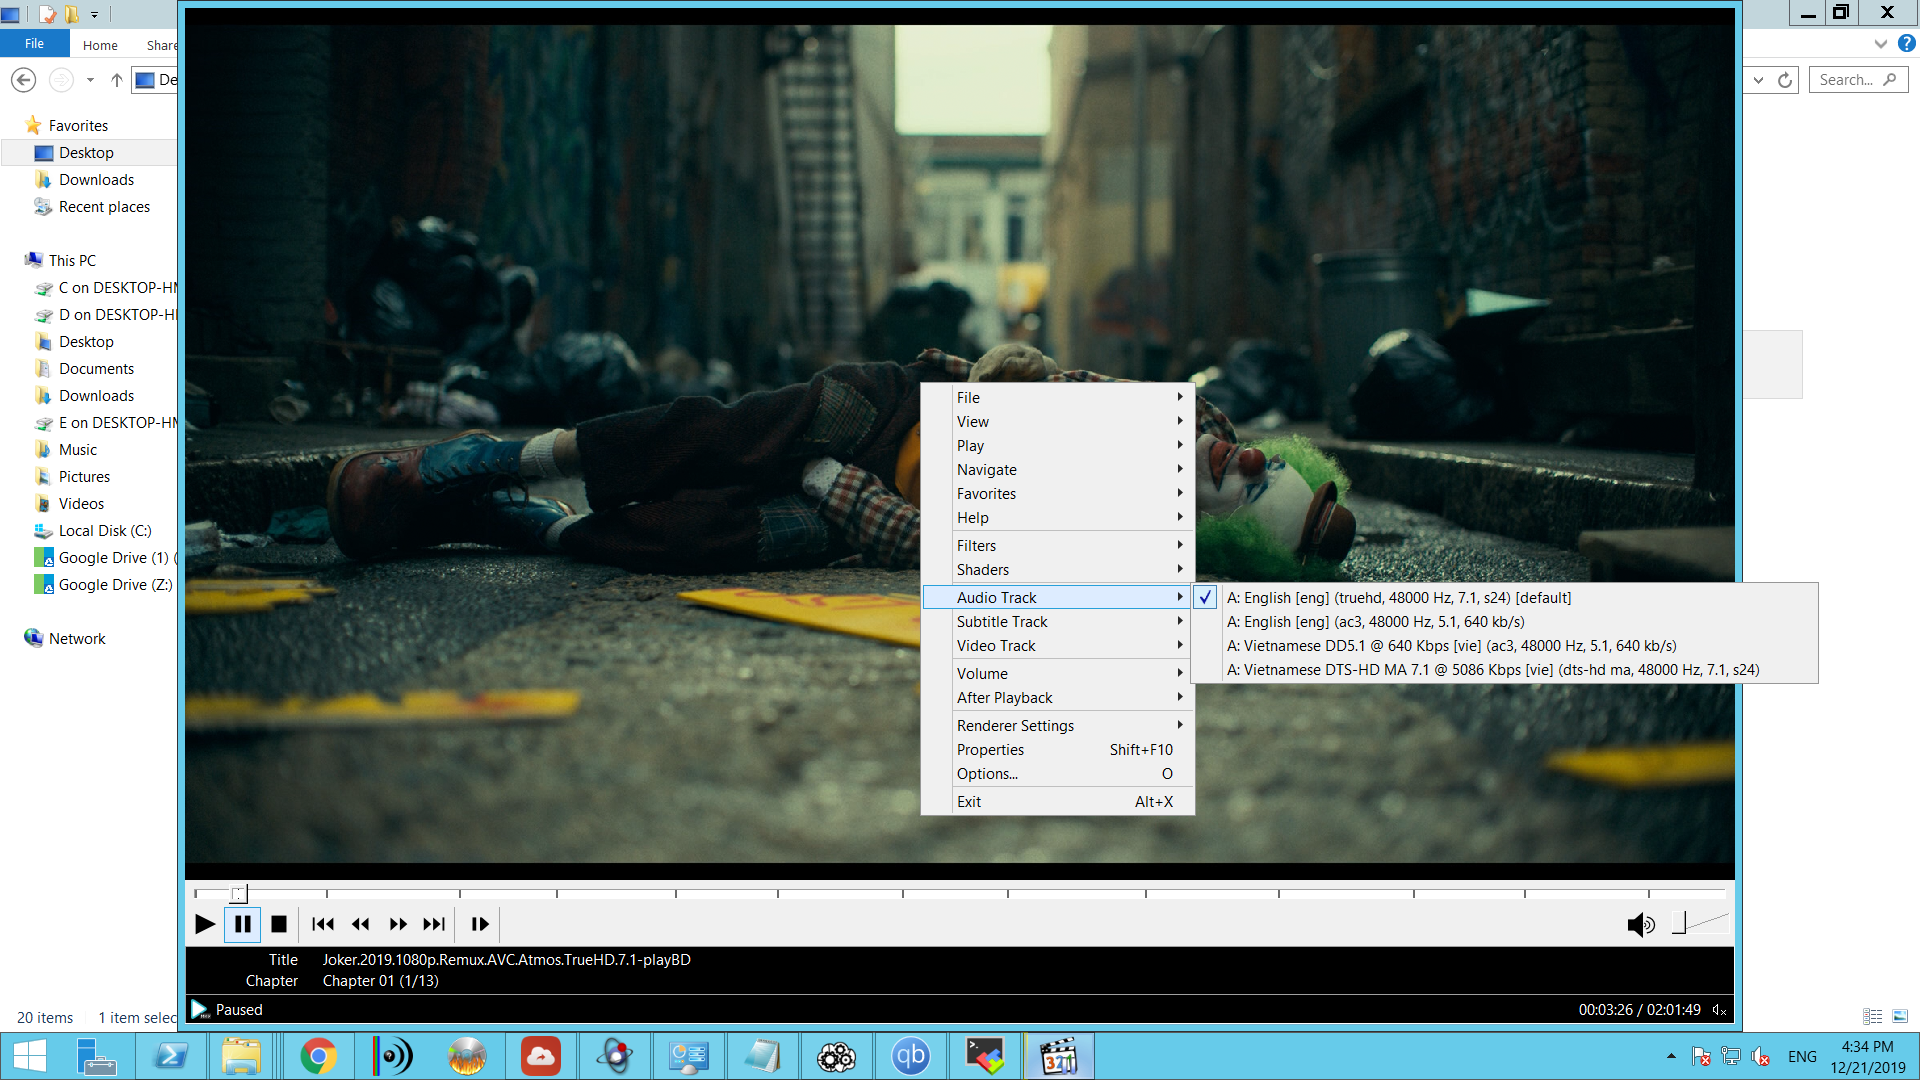
Task: Open Options... from the context menu
Action: pyautogui.click(x=1057, y=774)
